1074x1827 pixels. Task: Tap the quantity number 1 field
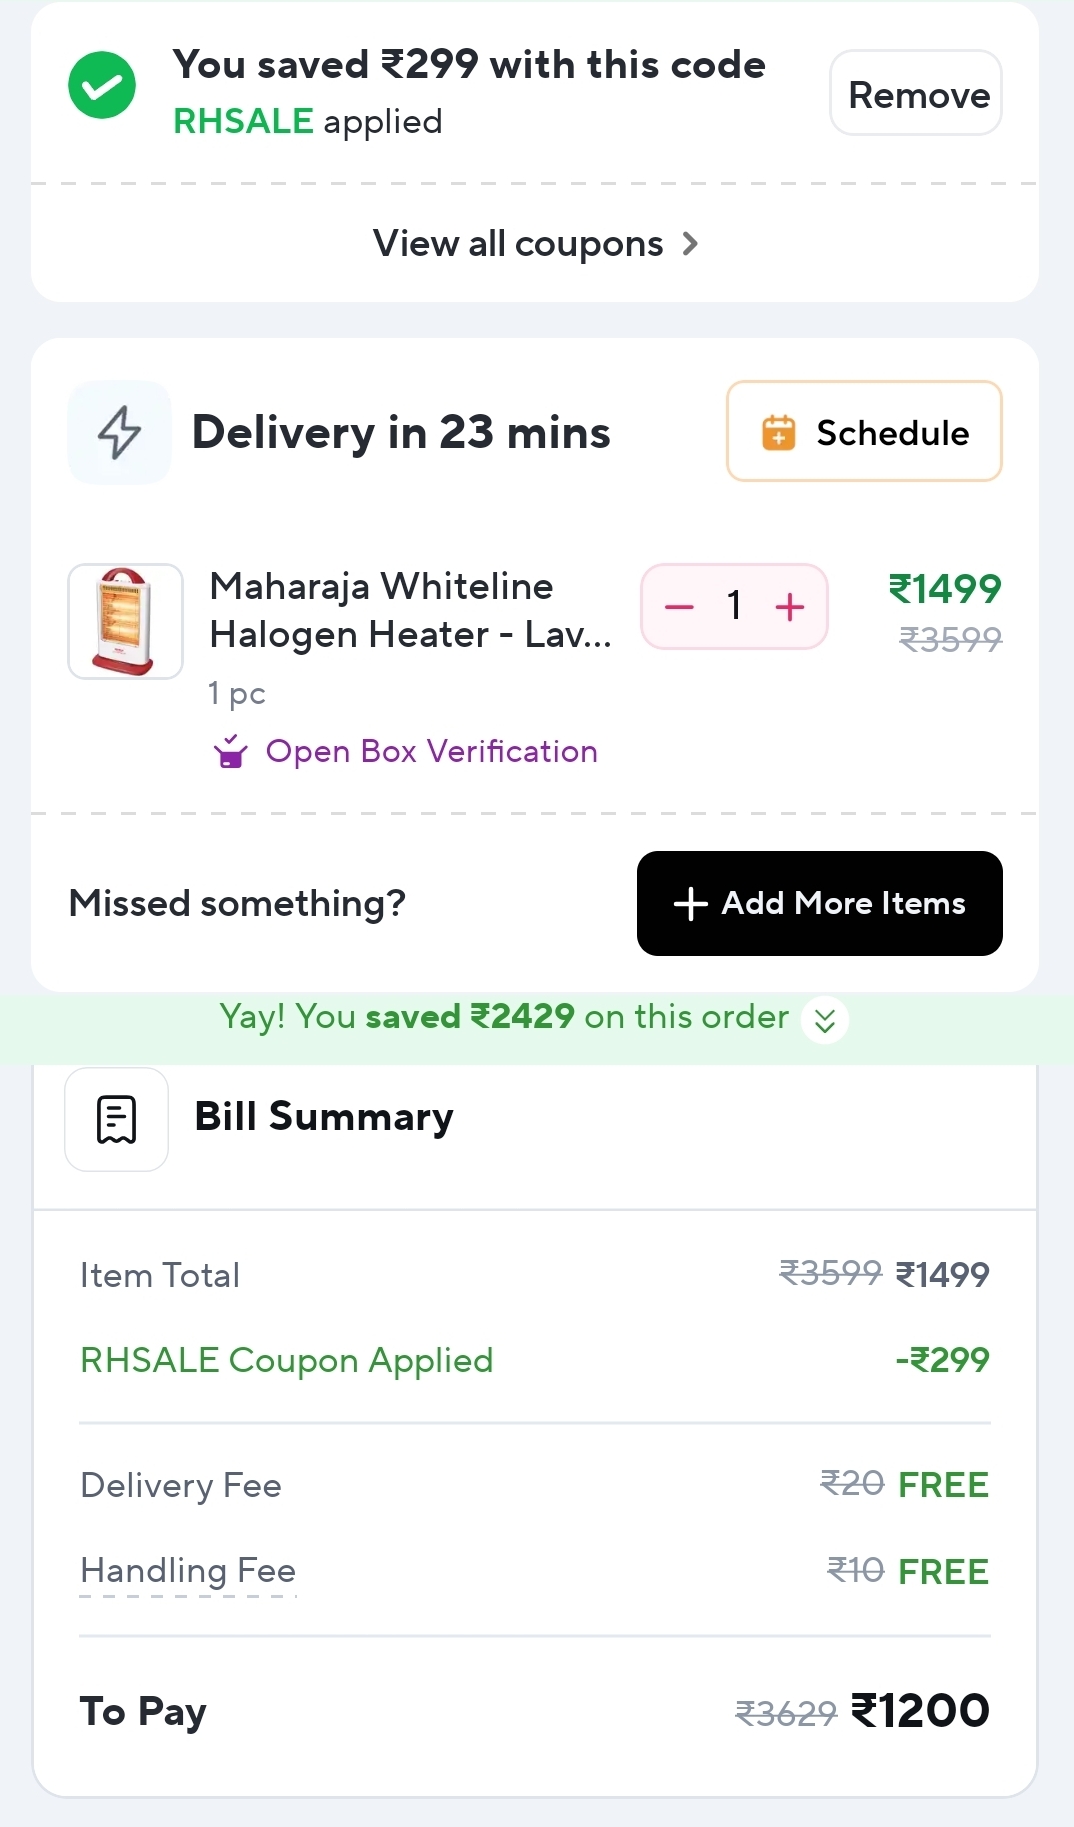735,607
